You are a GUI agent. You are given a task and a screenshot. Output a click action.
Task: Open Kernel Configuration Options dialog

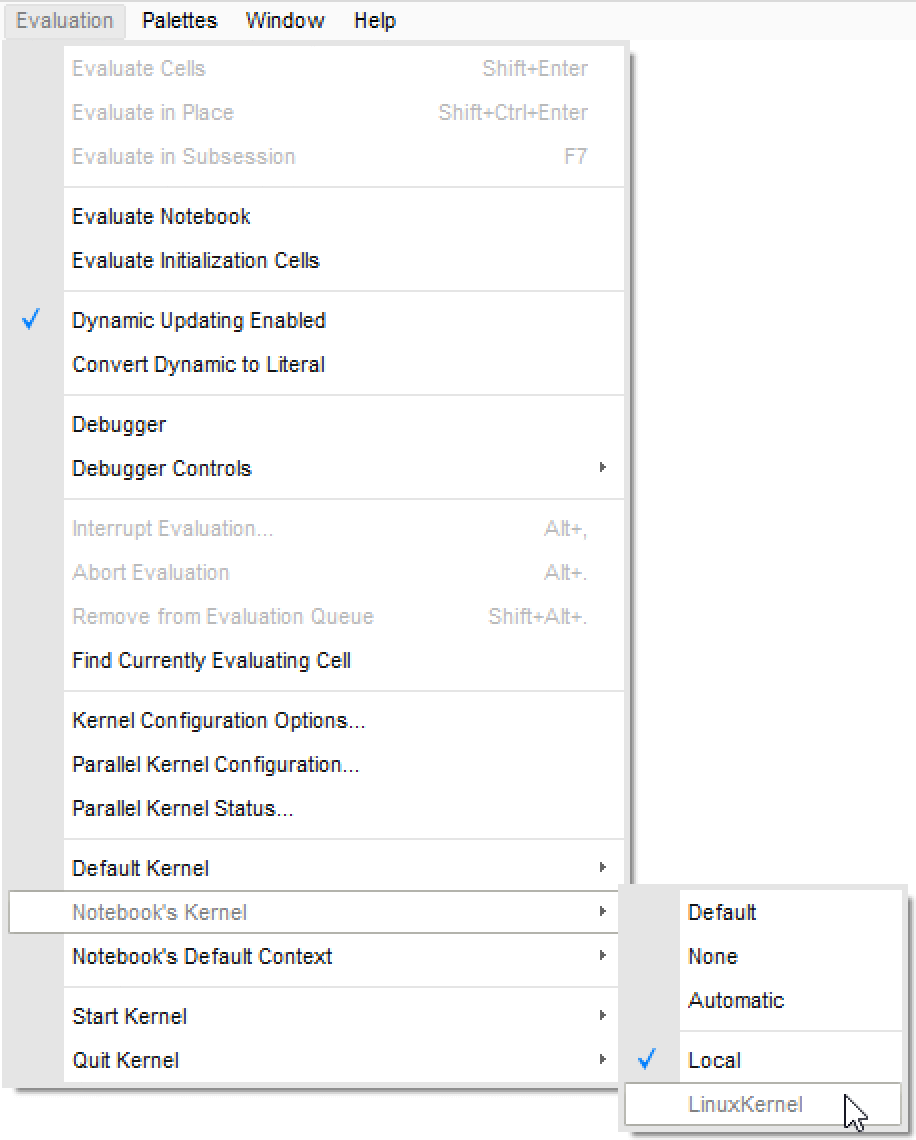pyautogui.click(x=218, y=721)
